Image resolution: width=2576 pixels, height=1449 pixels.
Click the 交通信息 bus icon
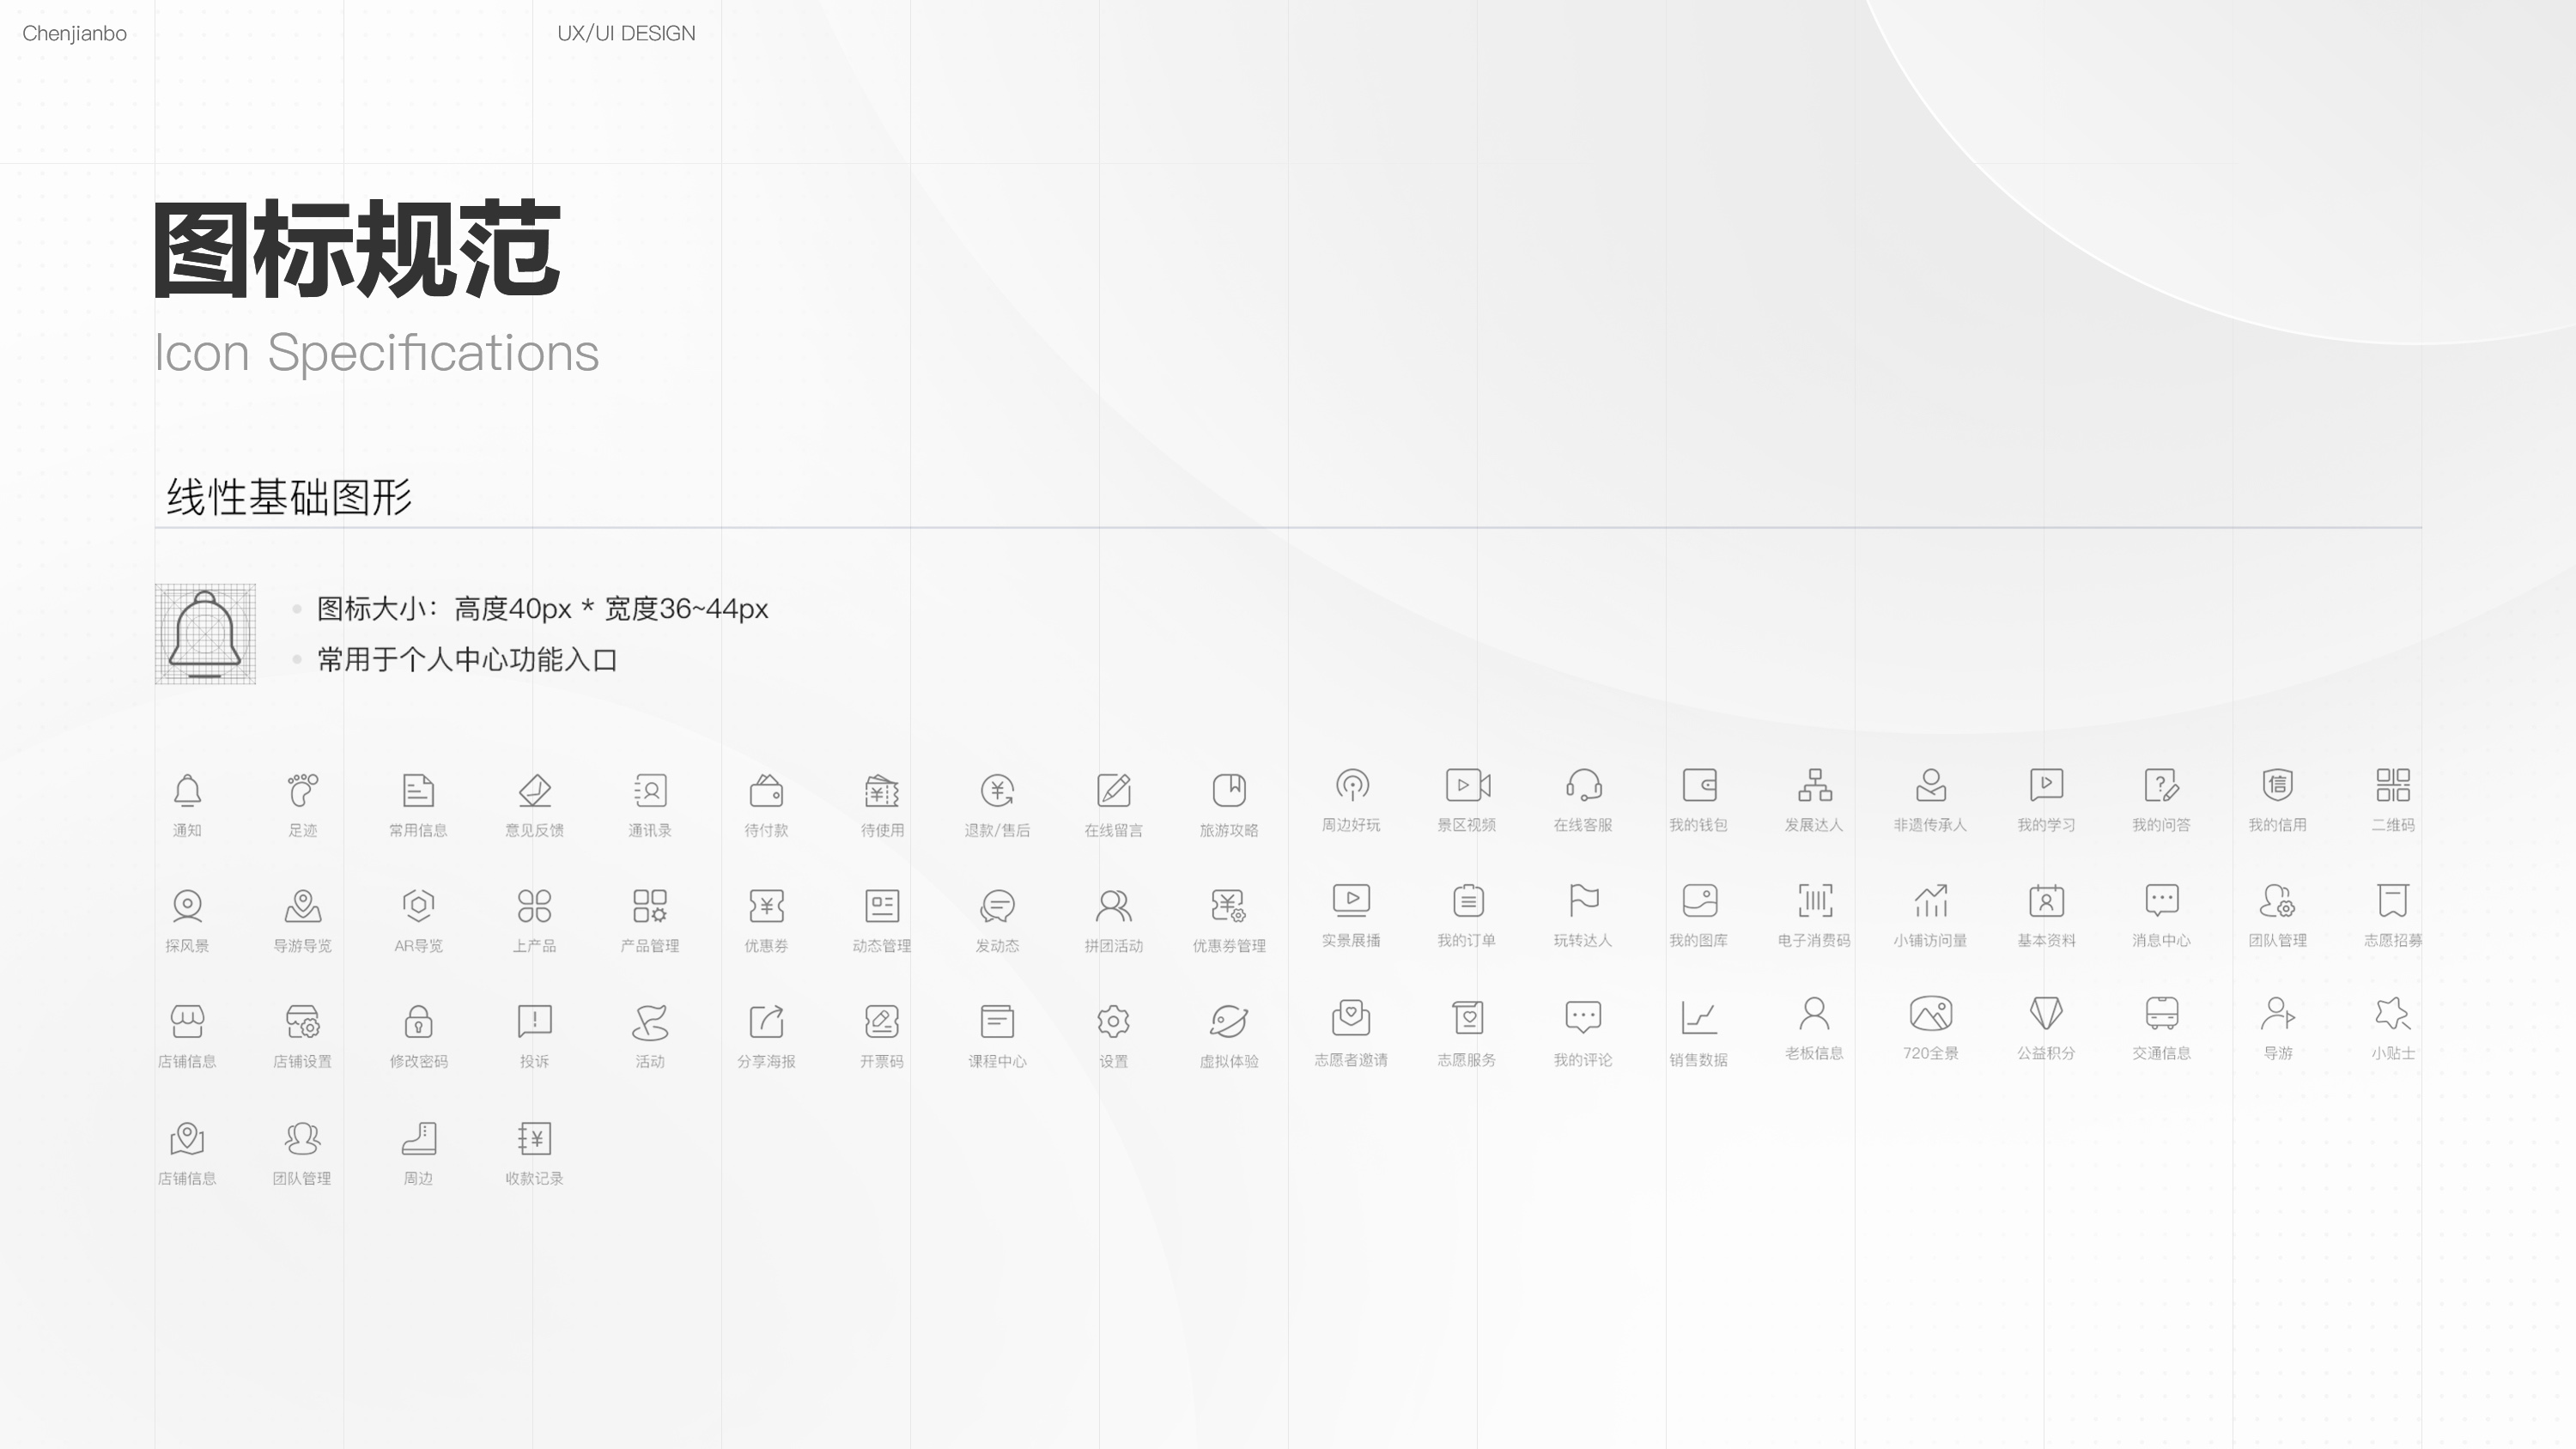tap(2161, 1014)
